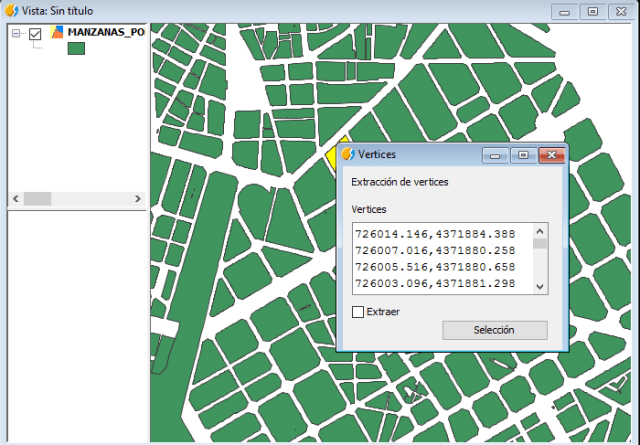640x445 pixels.
Task: Enable the Extraer checkbox
Action: coord(358,312)
